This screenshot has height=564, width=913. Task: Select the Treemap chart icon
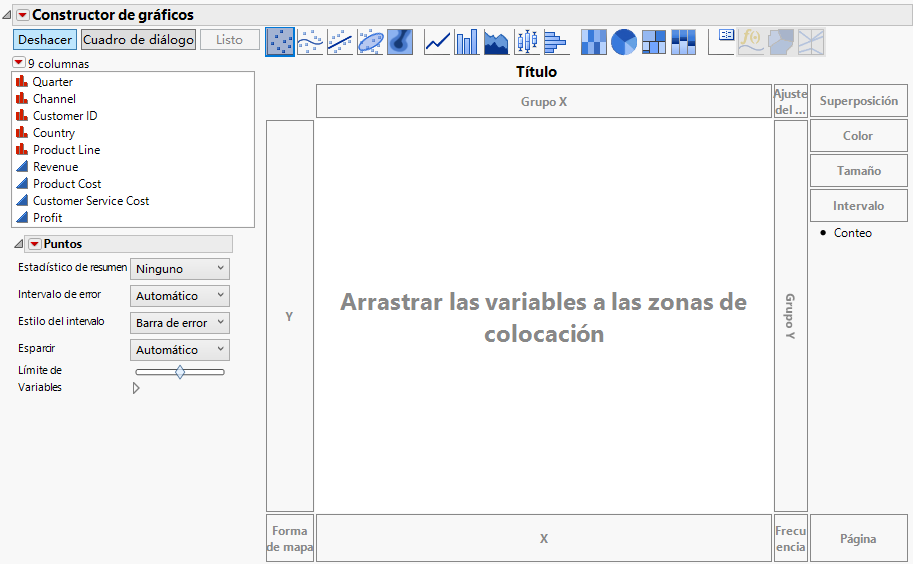click(654, 42)
